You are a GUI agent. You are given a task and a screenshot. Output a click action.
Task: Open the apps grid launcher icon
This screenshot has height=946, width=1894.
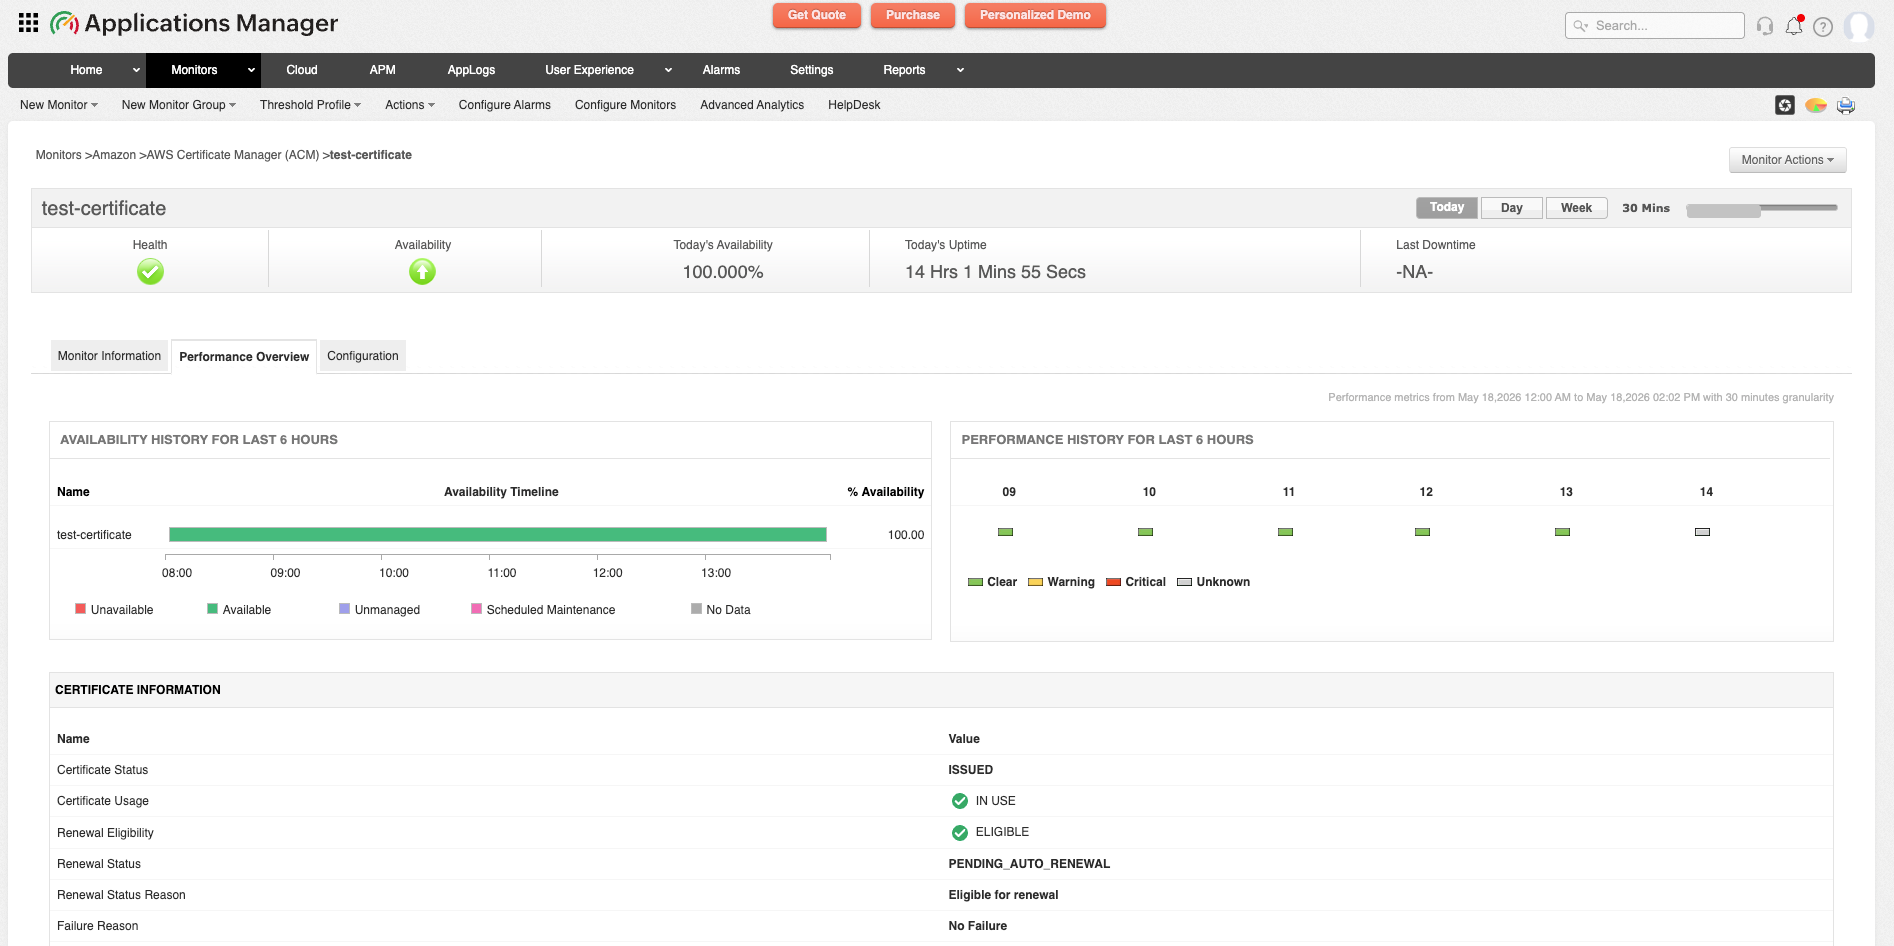coord(28,23)
